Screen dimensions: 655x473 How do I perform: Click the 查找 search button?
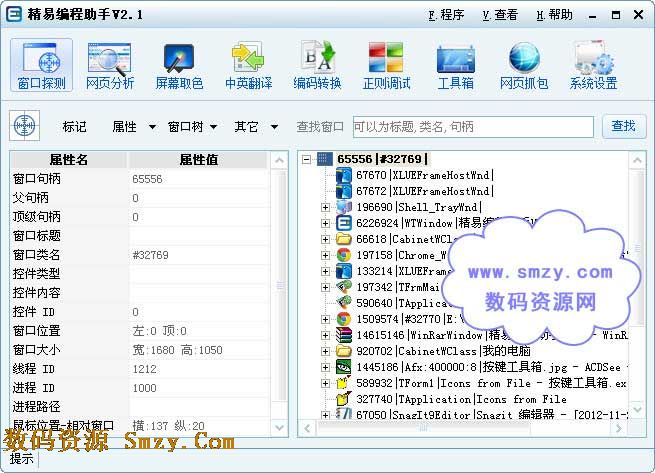(624, 126)
